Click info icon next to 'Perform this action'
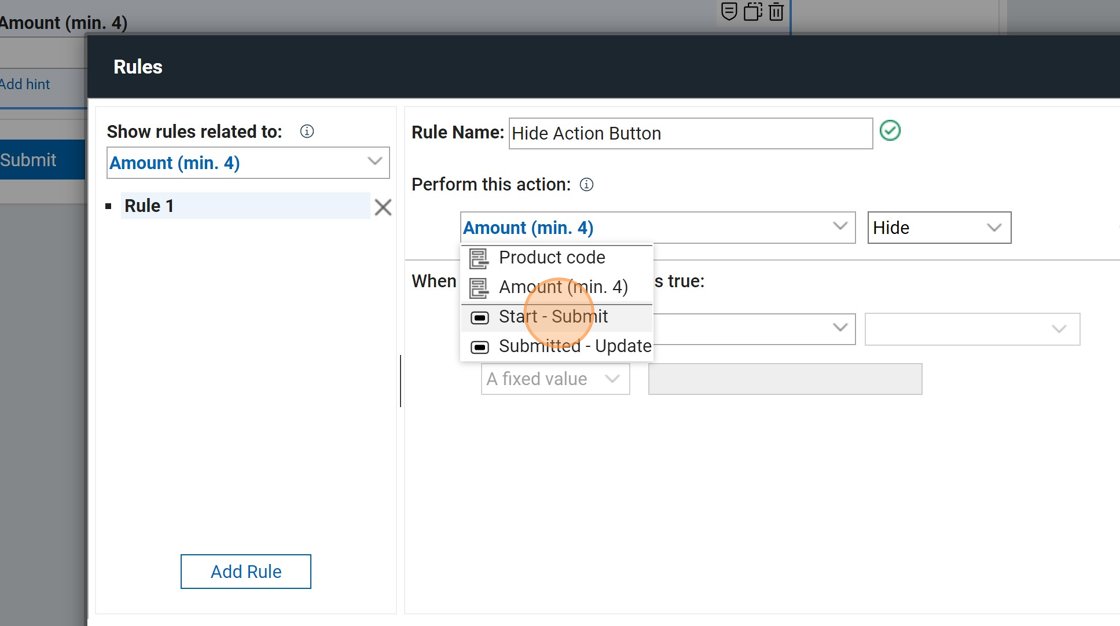 (587, 185)
